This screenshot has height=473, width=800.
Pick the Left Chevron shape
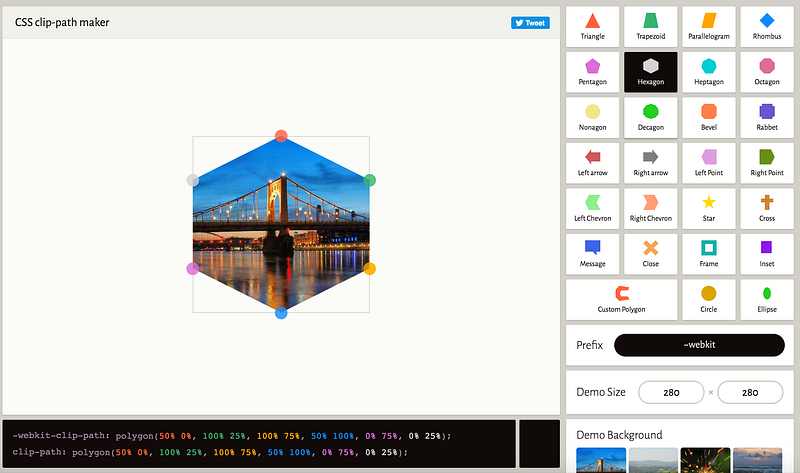pyautogui.click(x=592, y=209)
